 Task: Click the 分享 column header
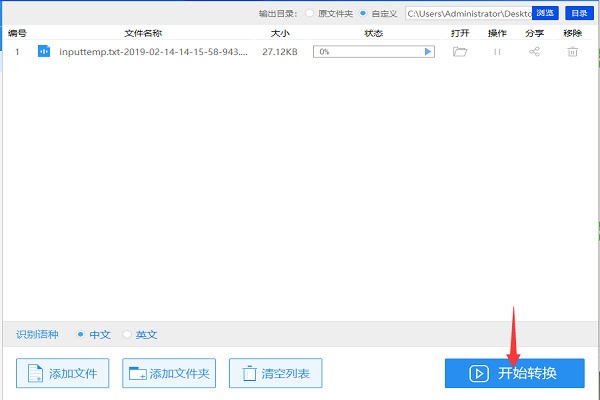coord(535,33)
